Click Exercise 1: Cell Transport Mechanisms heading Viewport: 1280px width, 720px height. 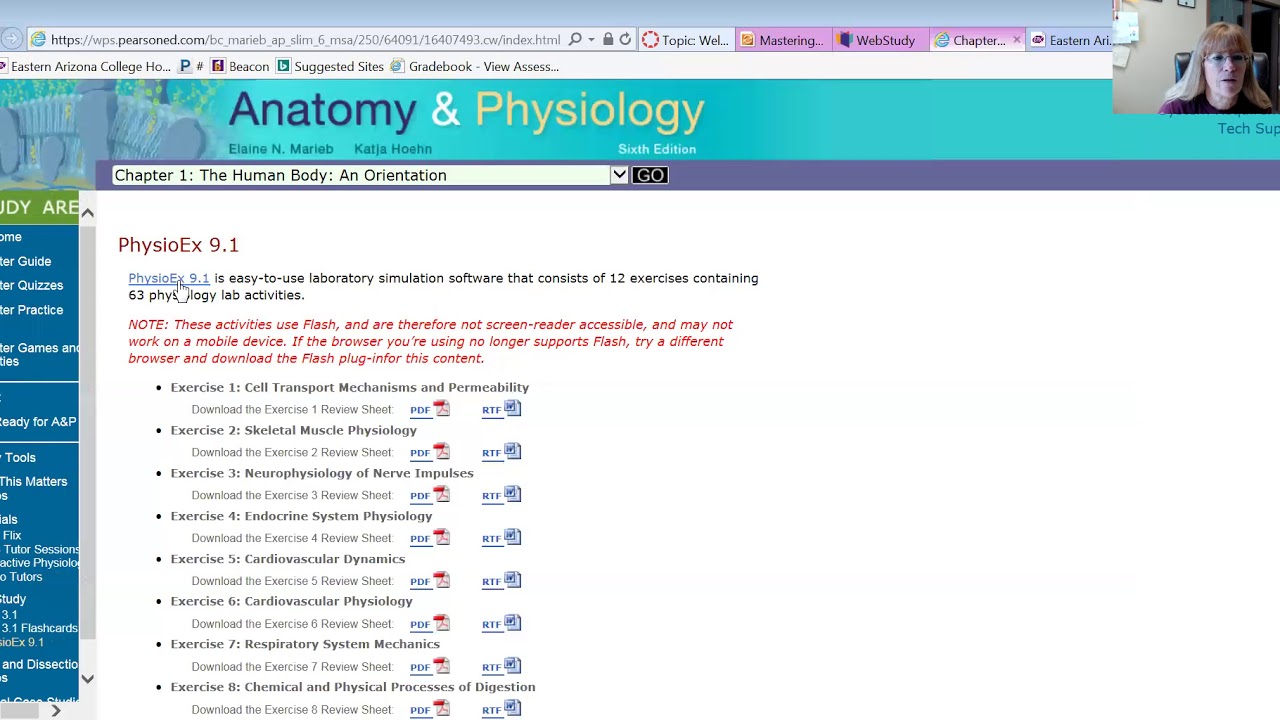pos(349,387)
